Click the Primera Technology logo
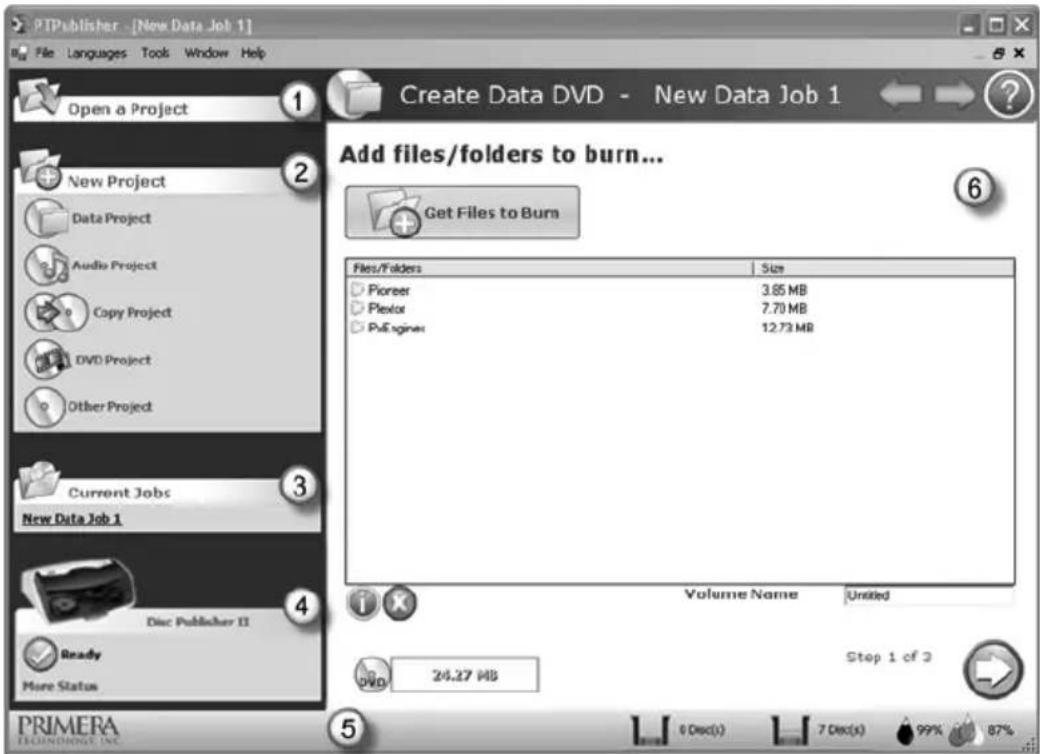1040x754 pixels. 68,729
